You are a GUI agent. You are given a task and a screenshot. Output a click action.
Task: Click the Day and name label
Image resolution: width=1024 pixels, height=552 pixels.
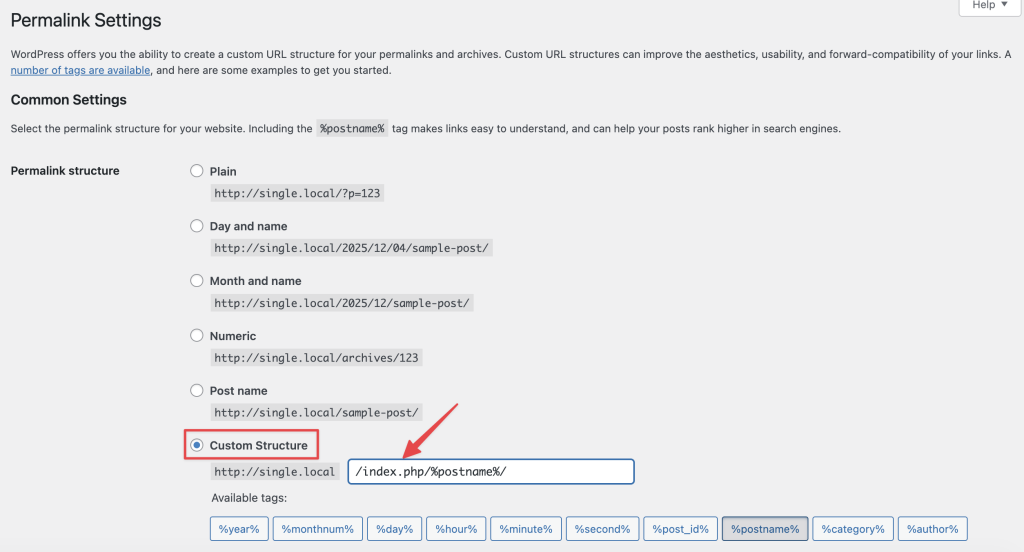(248, 226)
